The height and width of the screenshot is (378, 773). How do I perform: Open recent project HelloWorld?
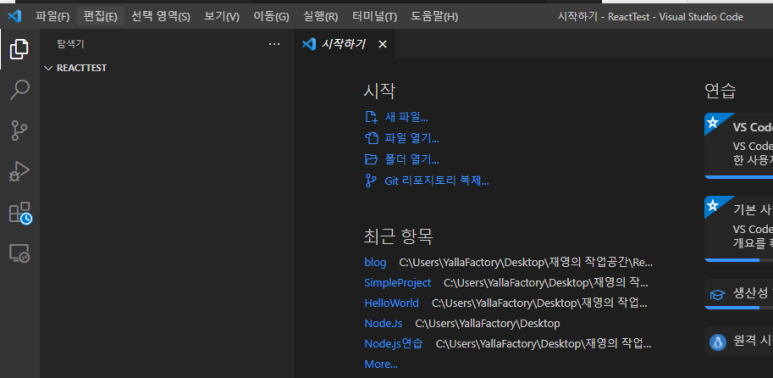tap(391, 303)
